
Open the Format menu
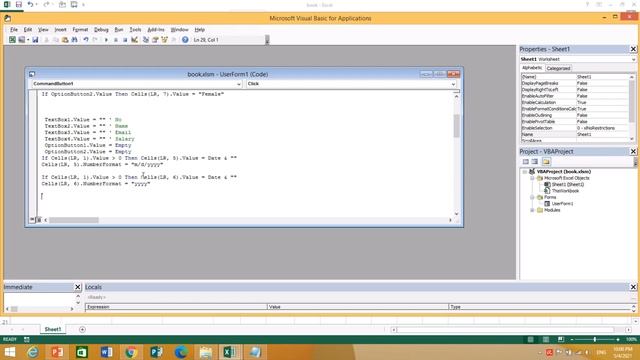coord(80,30)
